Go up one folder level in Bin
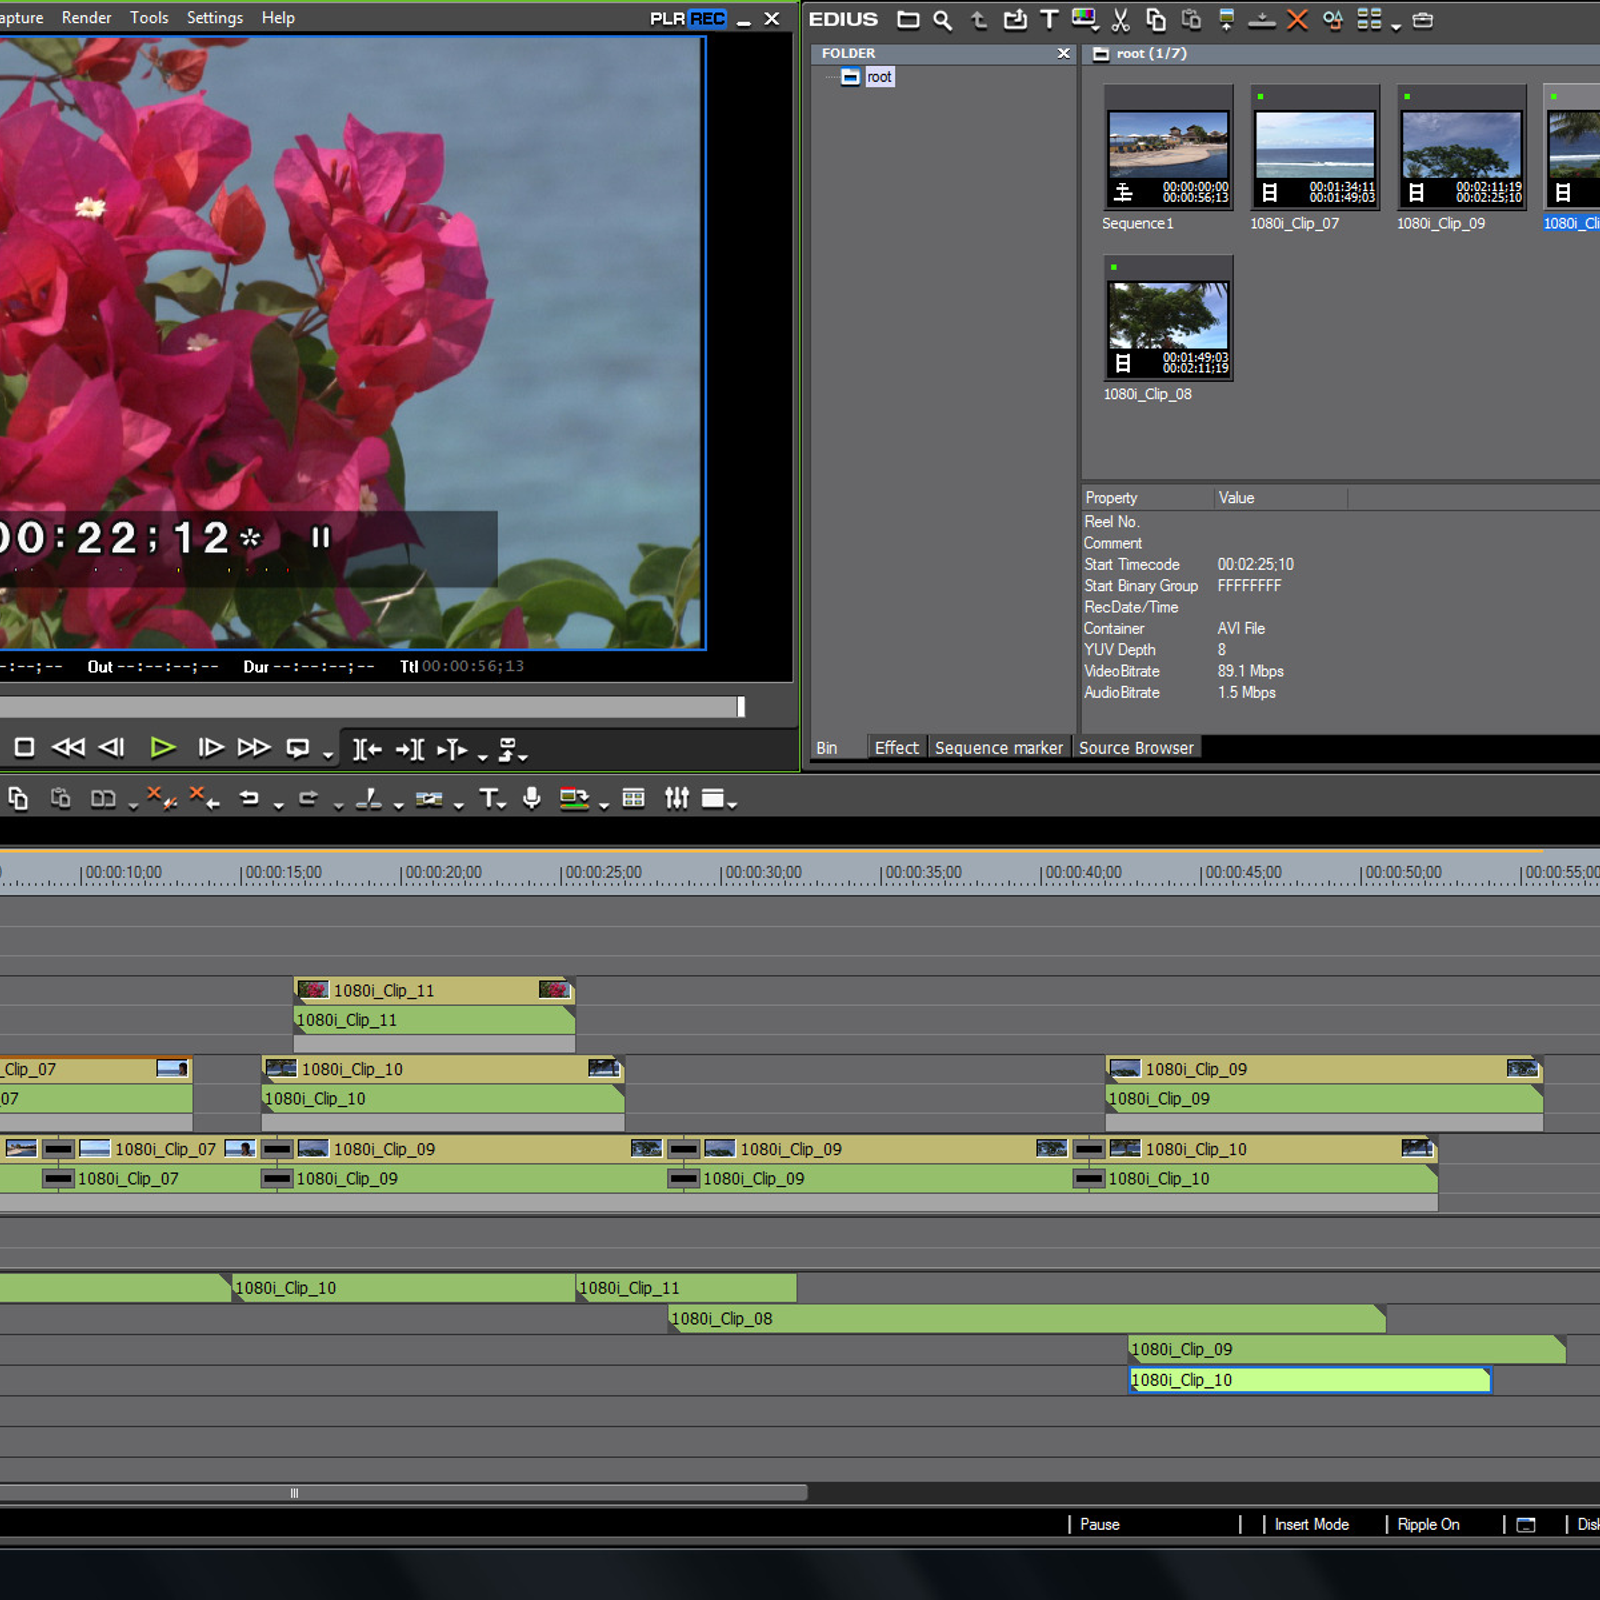Screen dimensions: 1600x1600 (979, 19)
